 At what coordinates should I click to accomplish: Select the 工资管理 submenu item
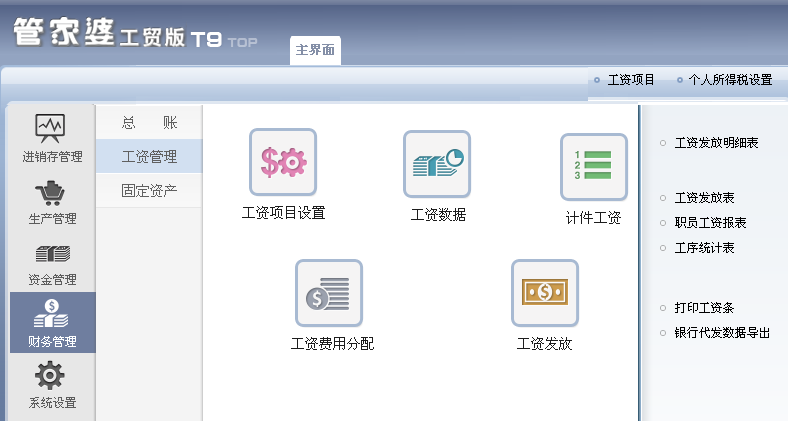(x=149, y=157)
